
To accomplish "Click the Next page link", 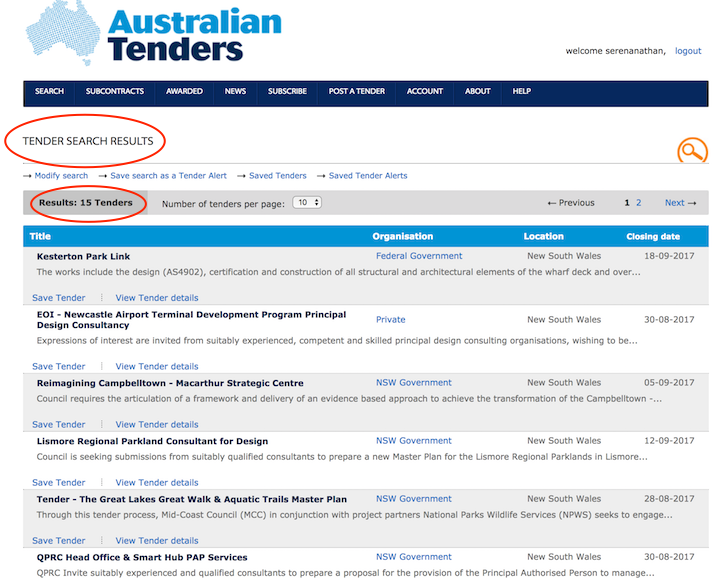I will pyautogui.click(x=681, y=203).
